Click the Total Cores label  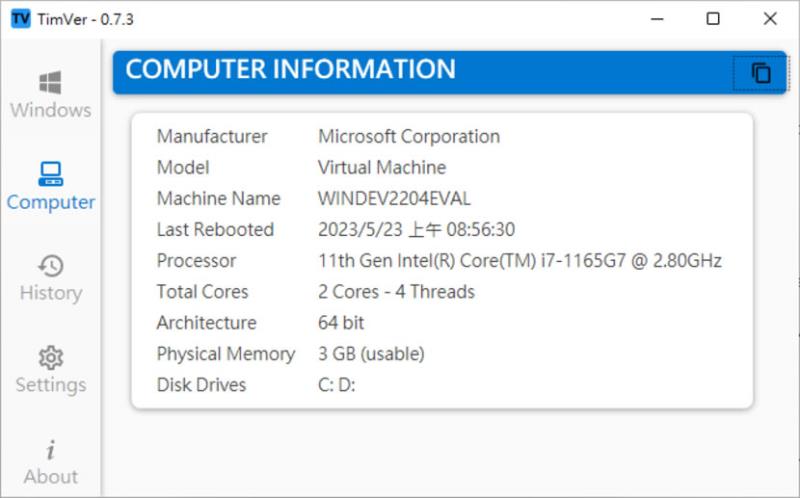click(203, 292)
